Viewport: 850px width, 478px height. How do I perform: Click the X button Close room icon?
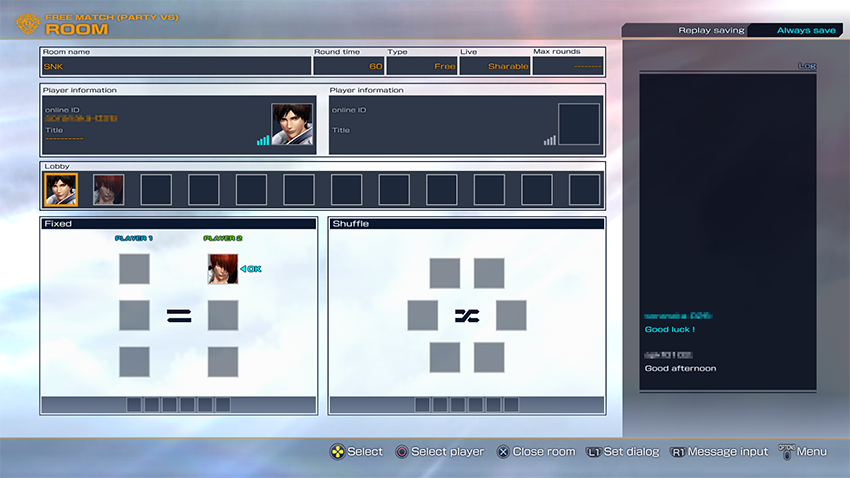[x=503, y=452]
